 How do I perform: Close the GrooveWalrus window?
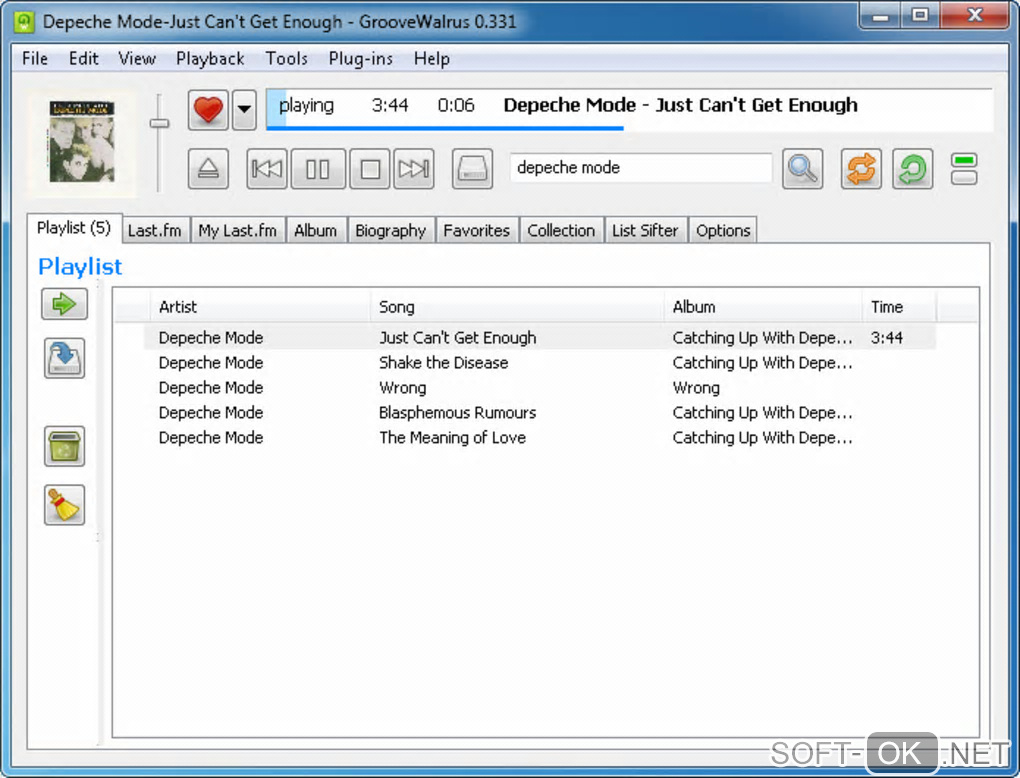click(x=974, y=16)
